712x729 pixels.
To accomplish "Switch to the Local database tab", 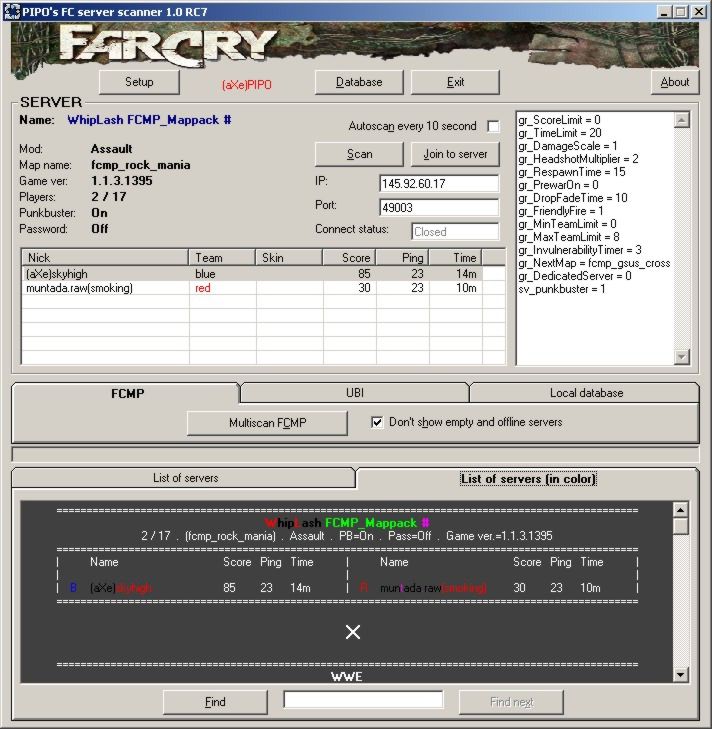I will [586, 393].
